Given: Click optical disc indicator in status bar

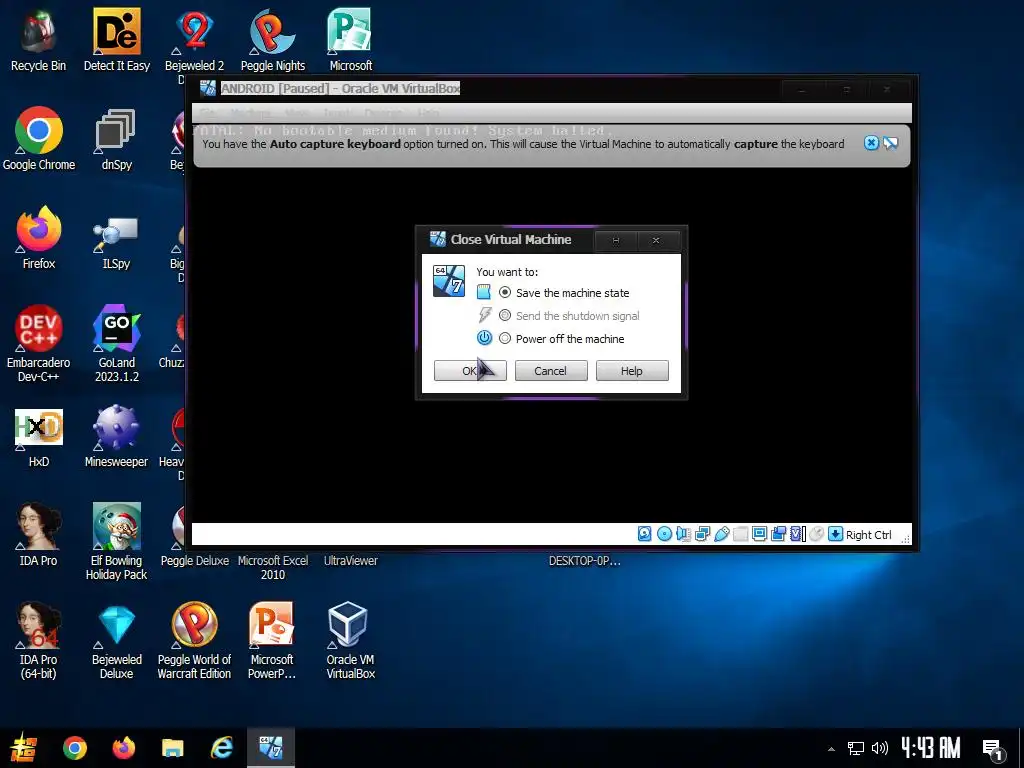Looking at the screenshot, I should (664, 534).
